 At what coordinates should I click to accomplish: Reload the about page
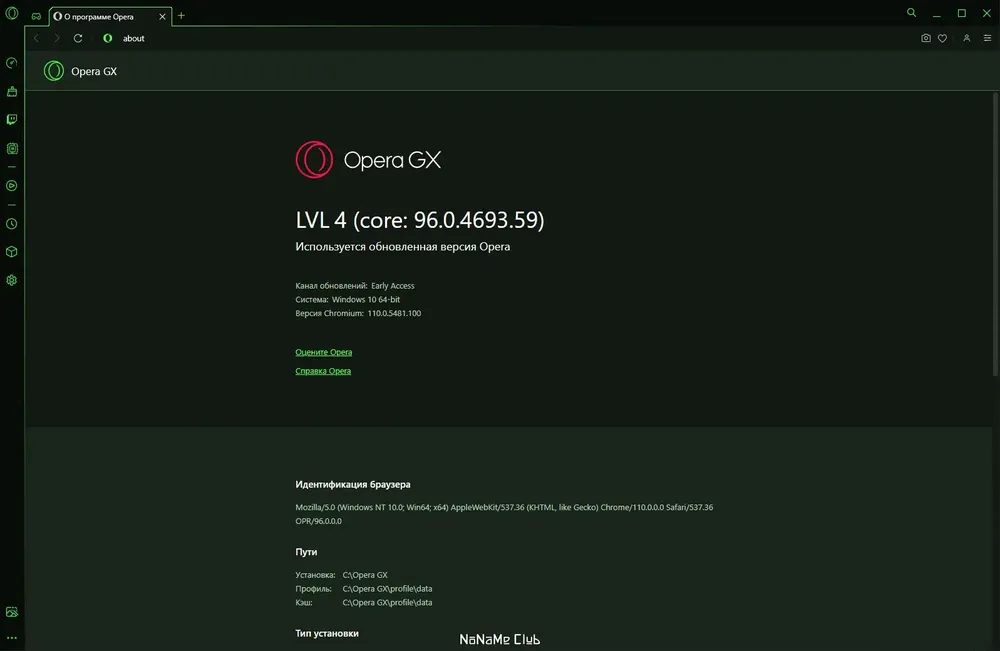[x=78, y=38]
